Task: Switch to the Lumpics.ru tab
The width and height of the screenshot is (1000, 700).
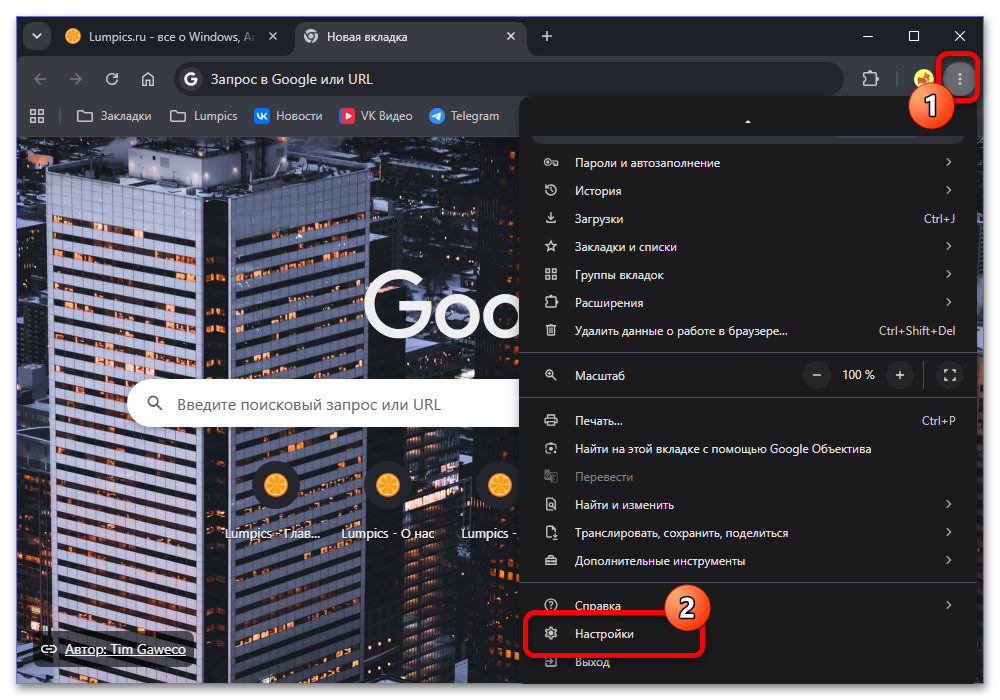Action: pos(171,37)
